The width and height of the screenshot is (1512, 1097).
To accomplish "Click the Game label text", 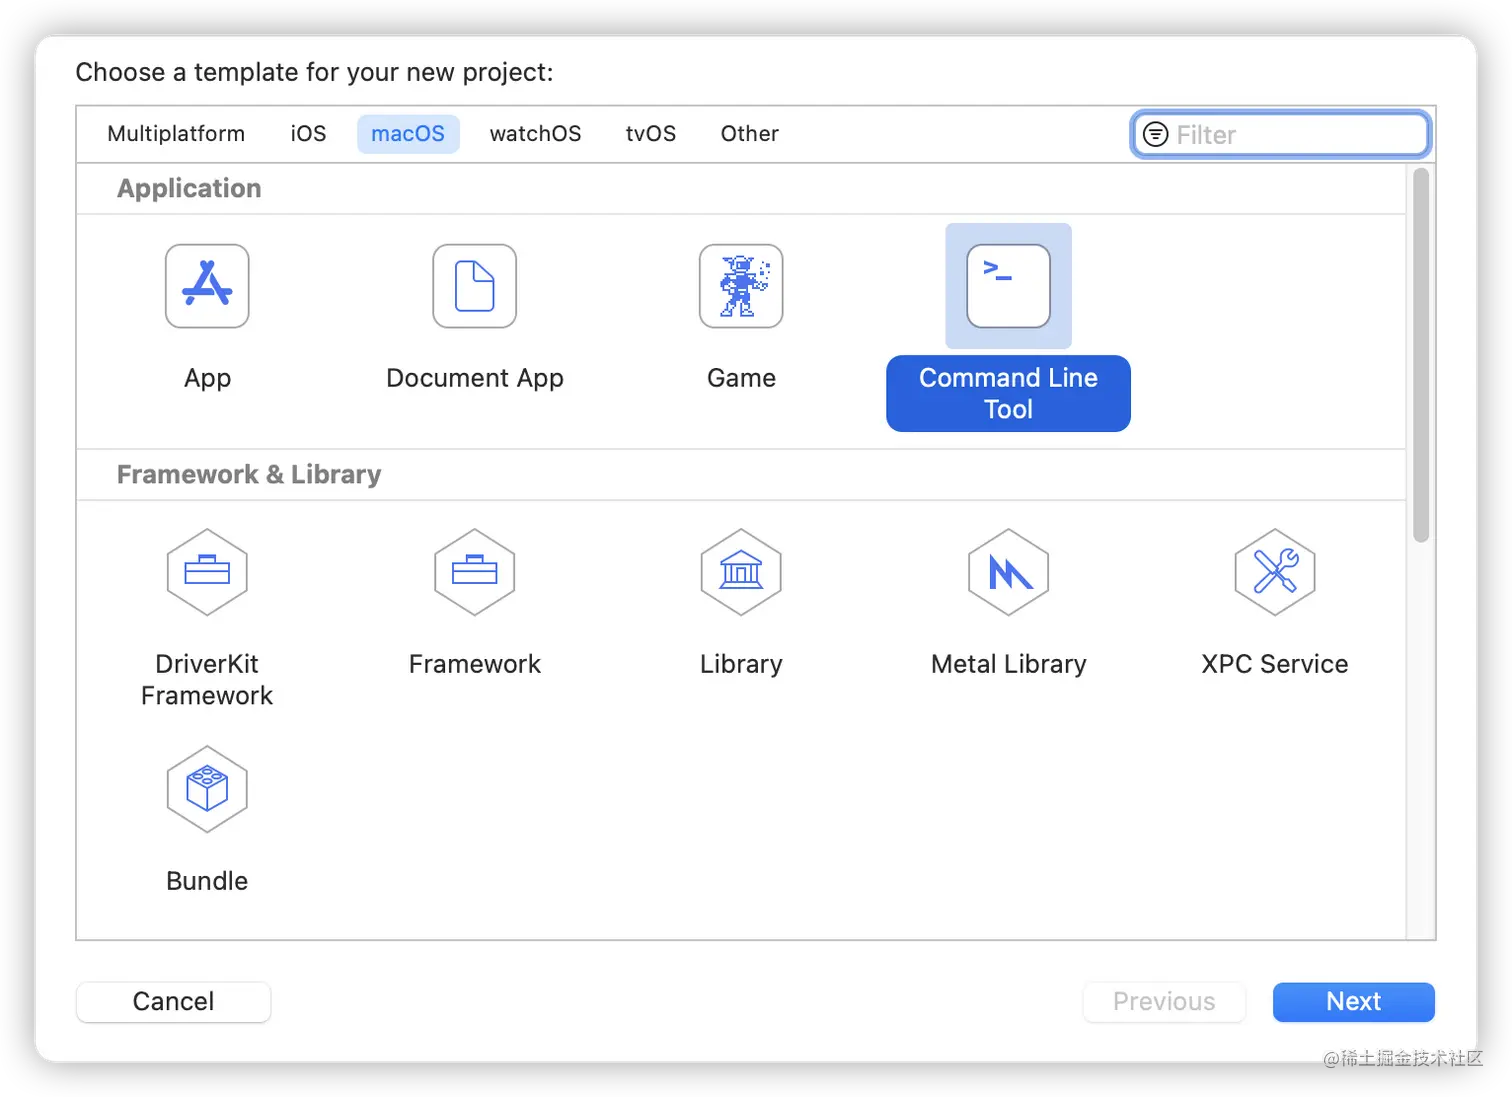I will [x=741, y=378].
